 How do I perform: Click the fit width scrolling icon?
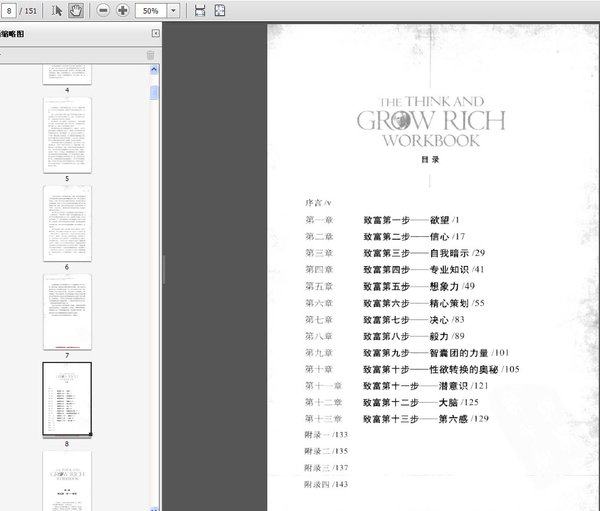200,10
